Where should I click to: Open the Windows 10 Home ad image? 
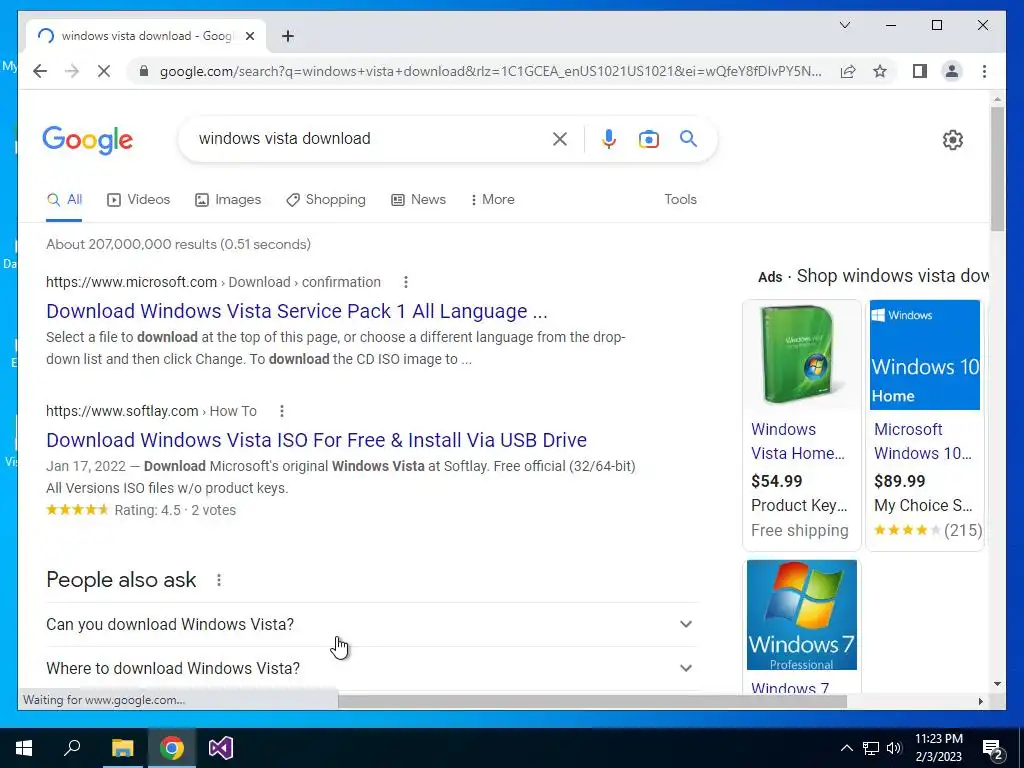tap(925, 355)
